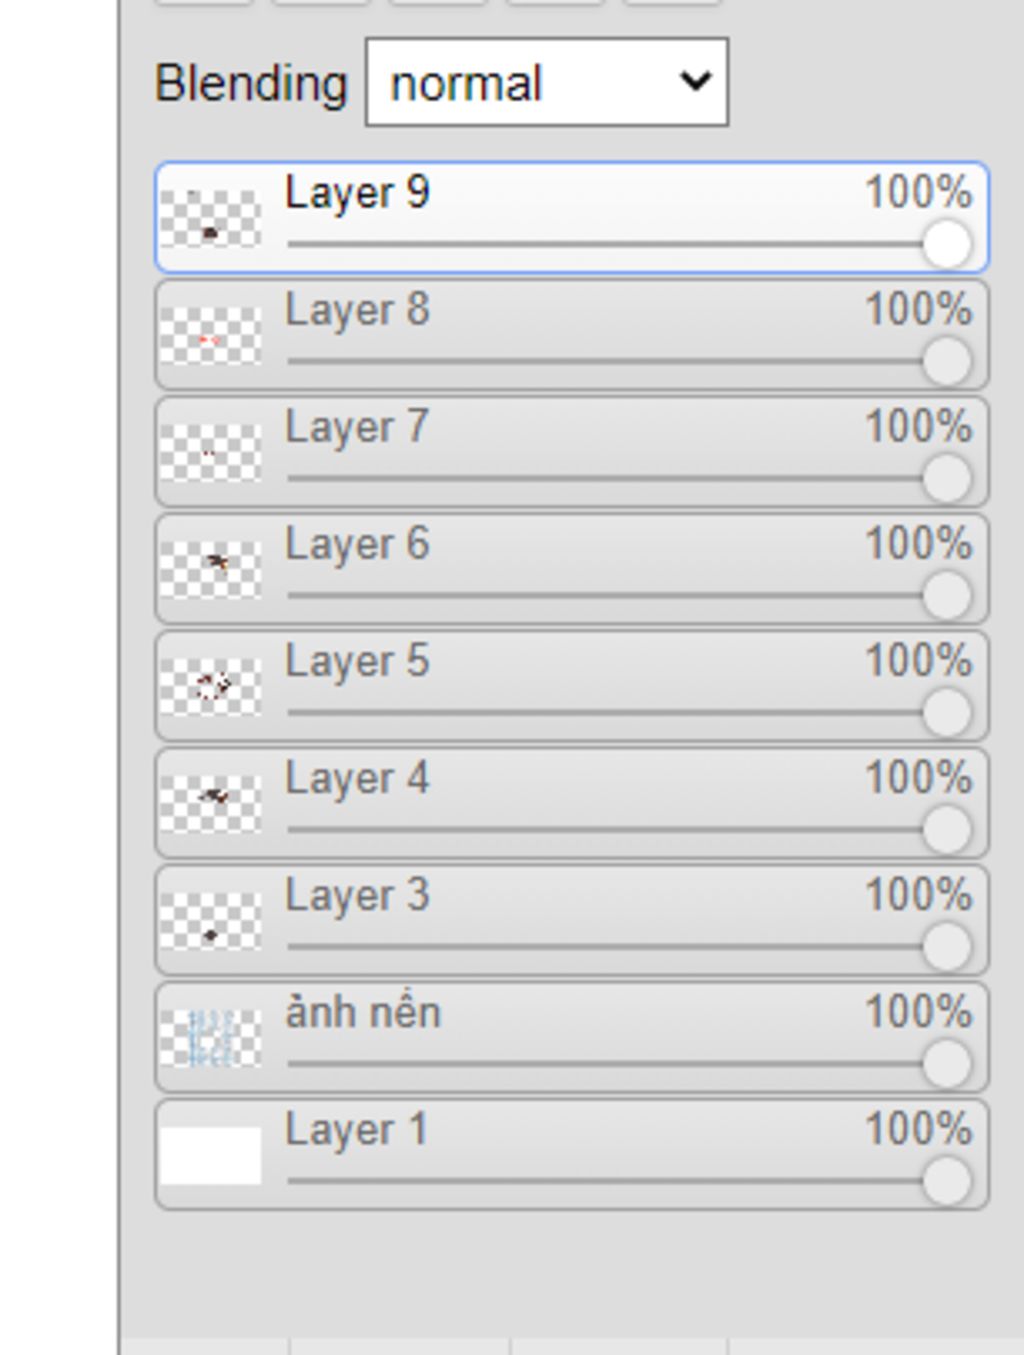Click Layer 1 opacity slider handle
The image size is (1024, 1355).
947,1181
